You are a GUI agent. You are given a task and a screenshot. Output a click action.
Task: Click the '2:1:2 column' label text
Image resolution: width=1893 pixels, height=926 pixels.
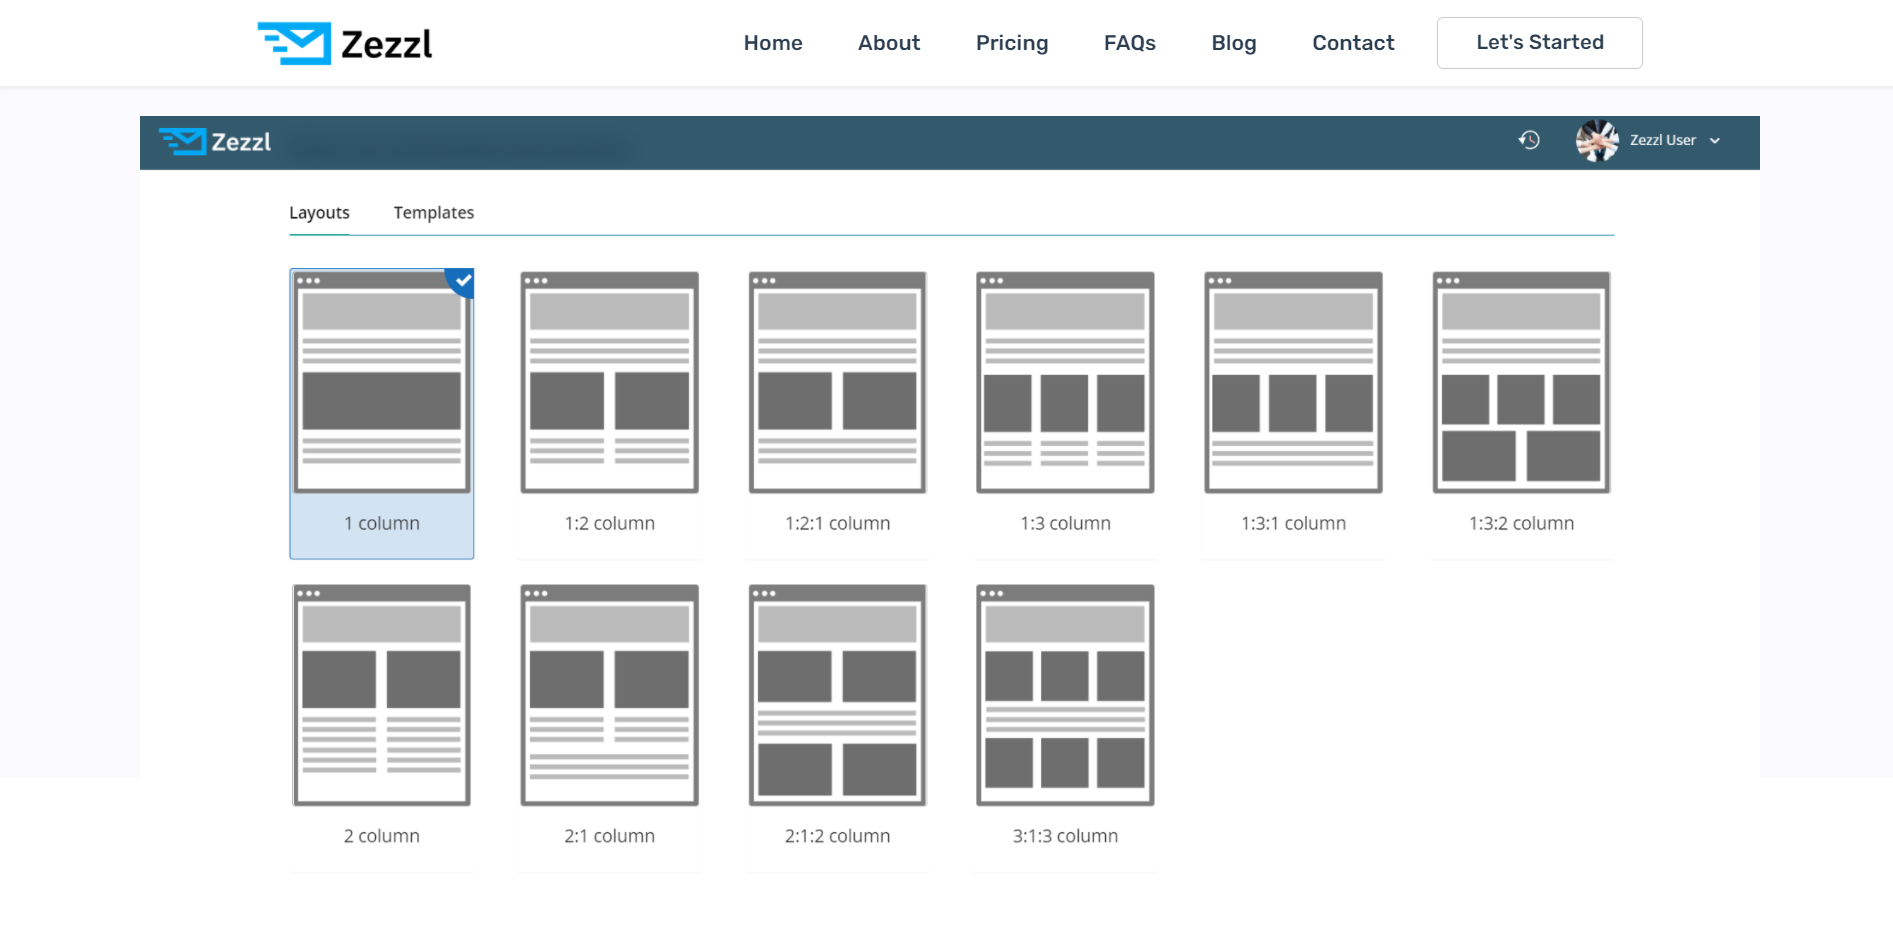838,836
